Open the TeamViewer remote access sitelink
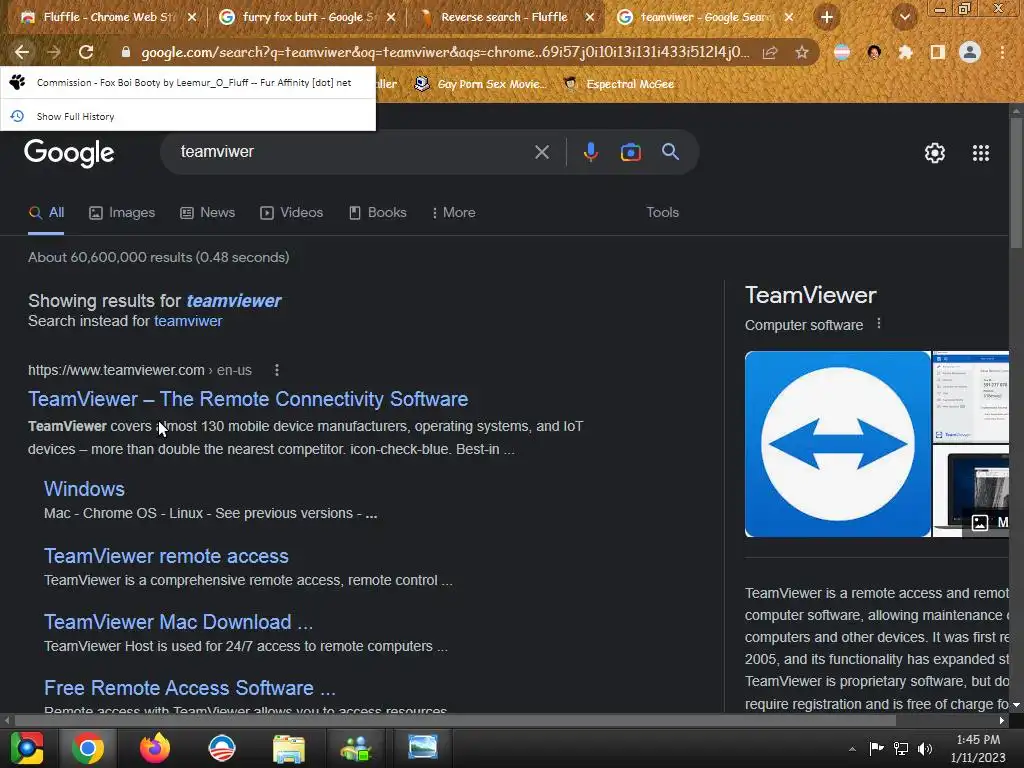Viewport: 1024px width, 768px height. tap(167, 556)
